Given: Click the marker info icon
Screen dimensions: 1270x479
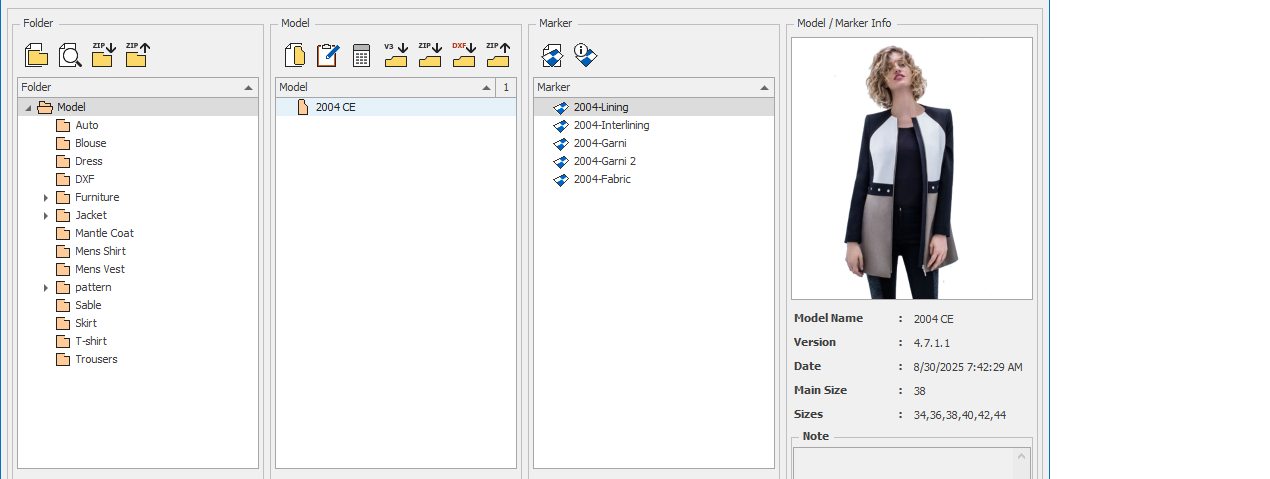Looking at the screenshot, I should 586,56.
